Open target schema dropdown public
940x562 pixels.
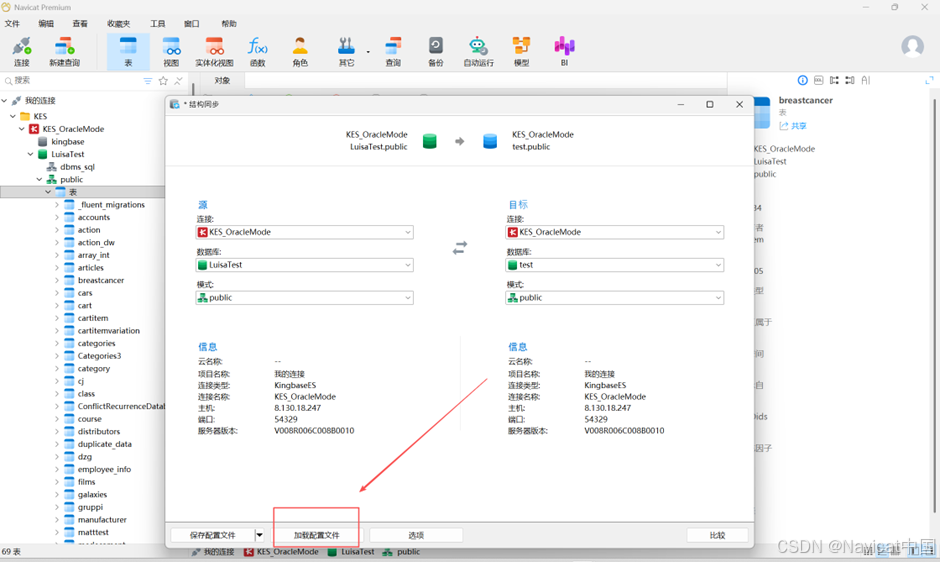[x=614, y=297]
